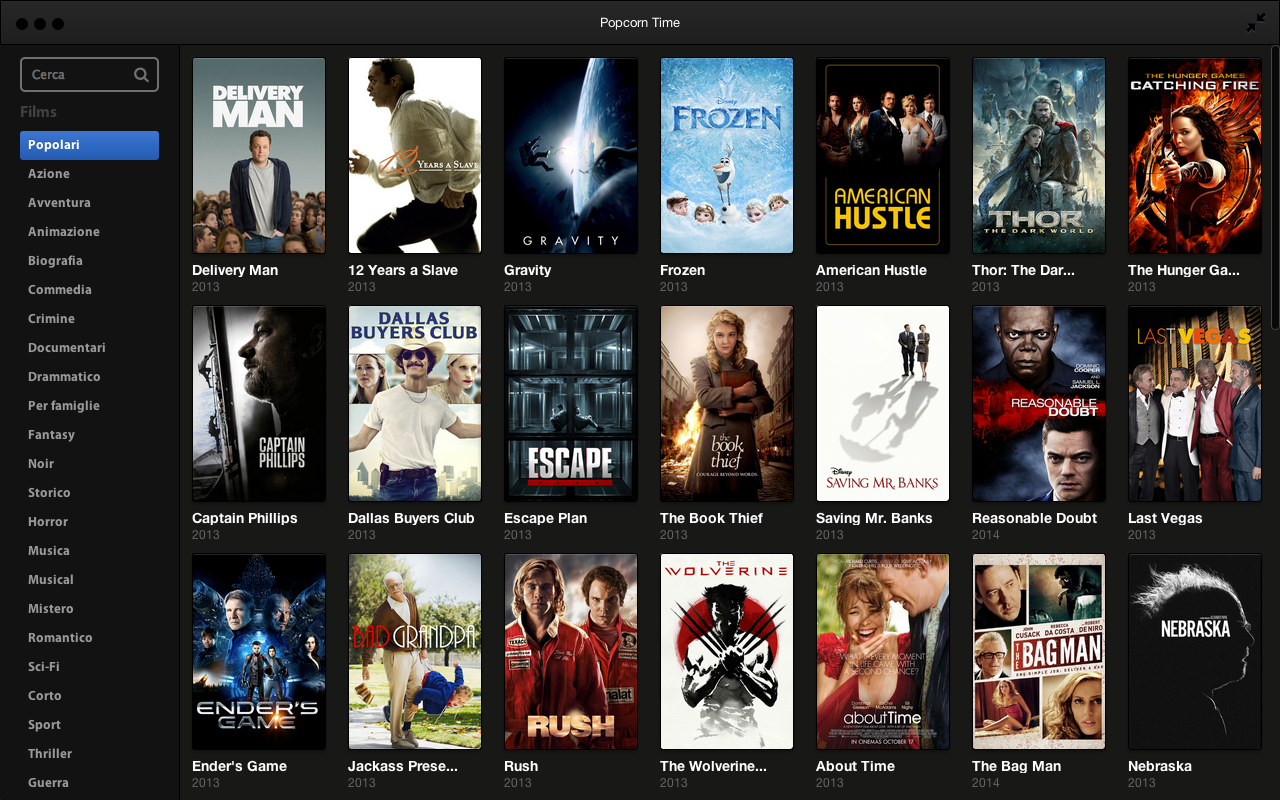Open the Frozen poster
Screen dimensions: 1280x800
pos(727,155)
